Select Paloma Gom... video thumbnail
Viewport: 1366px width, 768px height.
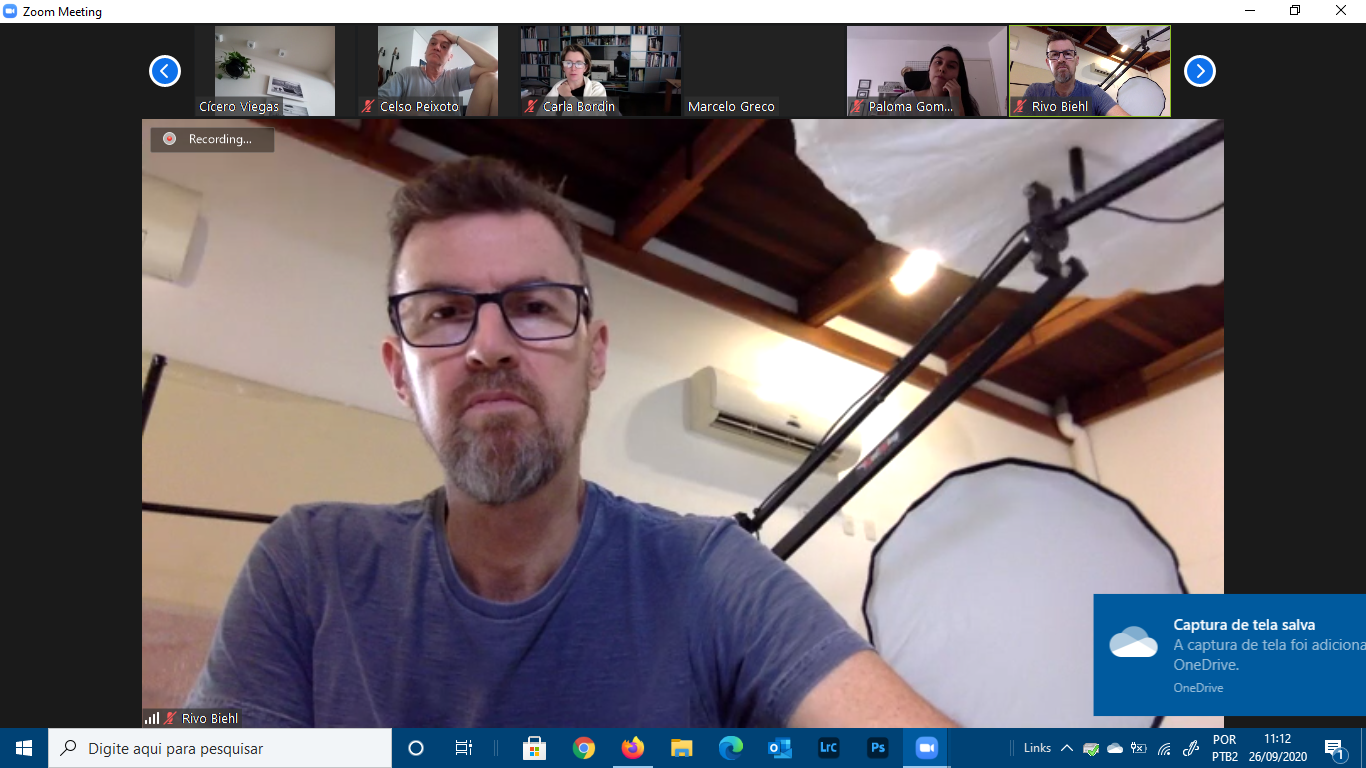tap(926, 71)
